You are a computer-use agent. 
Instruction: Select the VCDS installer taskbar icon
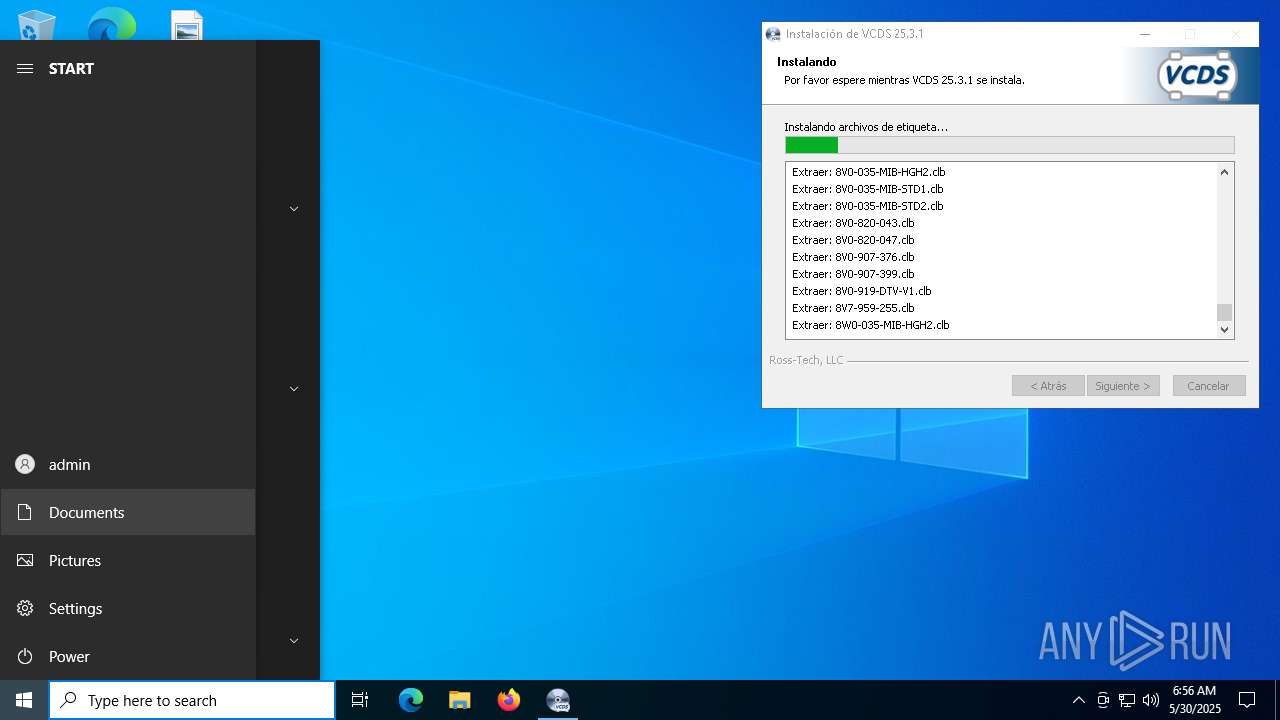(x=558, y=700)
